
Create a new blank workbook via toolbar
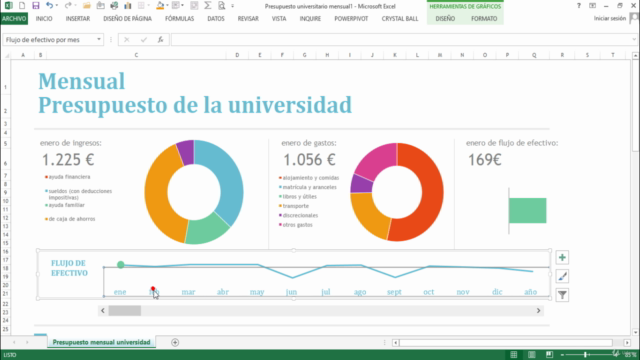[22, 6]
